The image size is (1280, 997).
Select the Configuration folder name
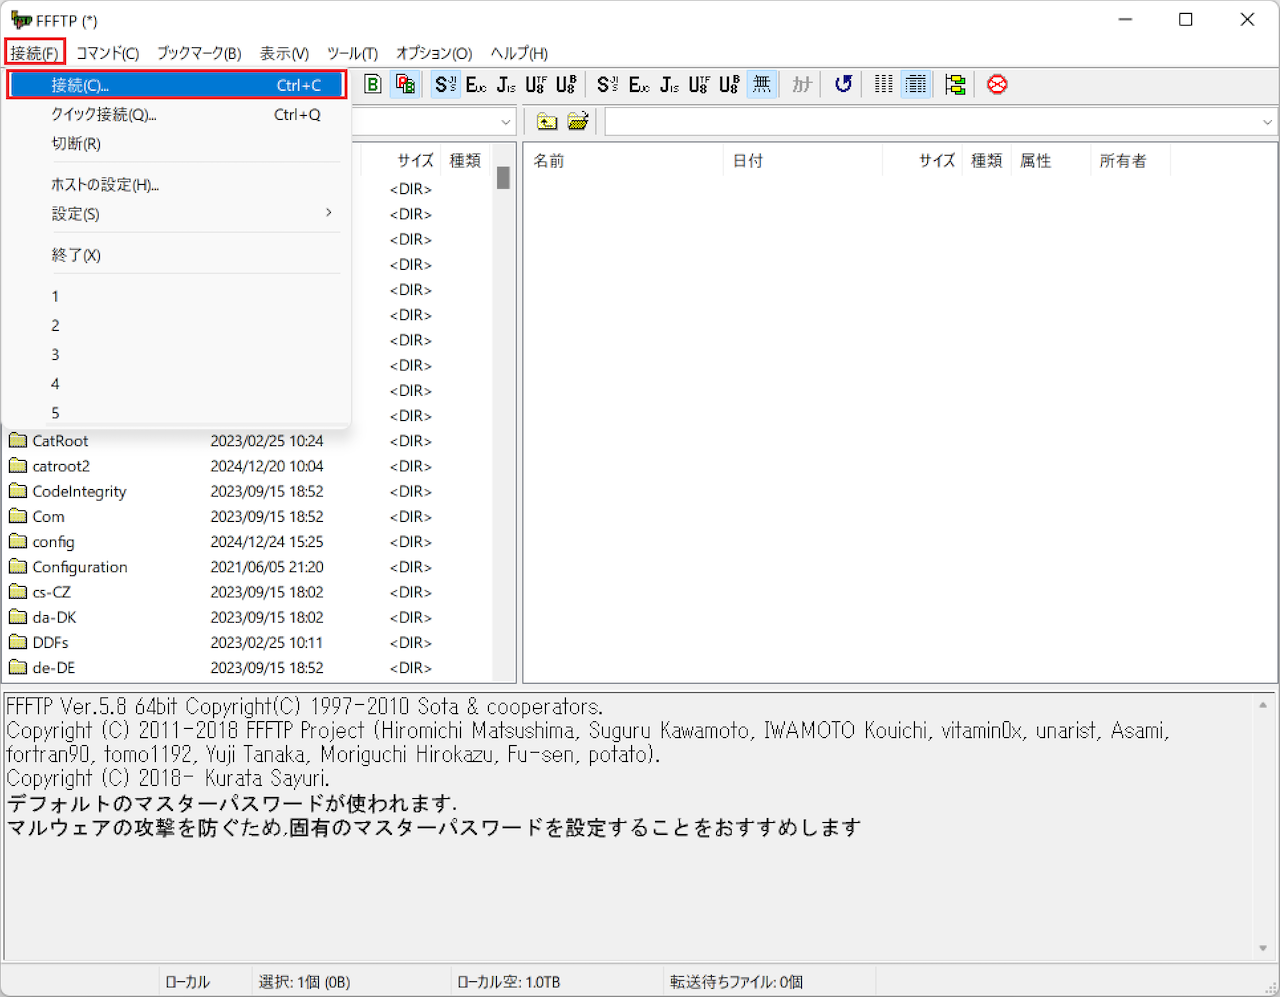pos(80,567)
